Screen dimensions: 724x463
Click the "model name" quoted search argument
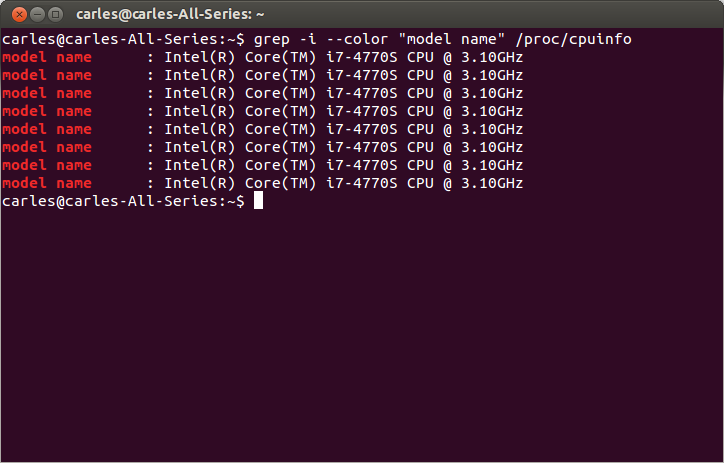(452, 39)
